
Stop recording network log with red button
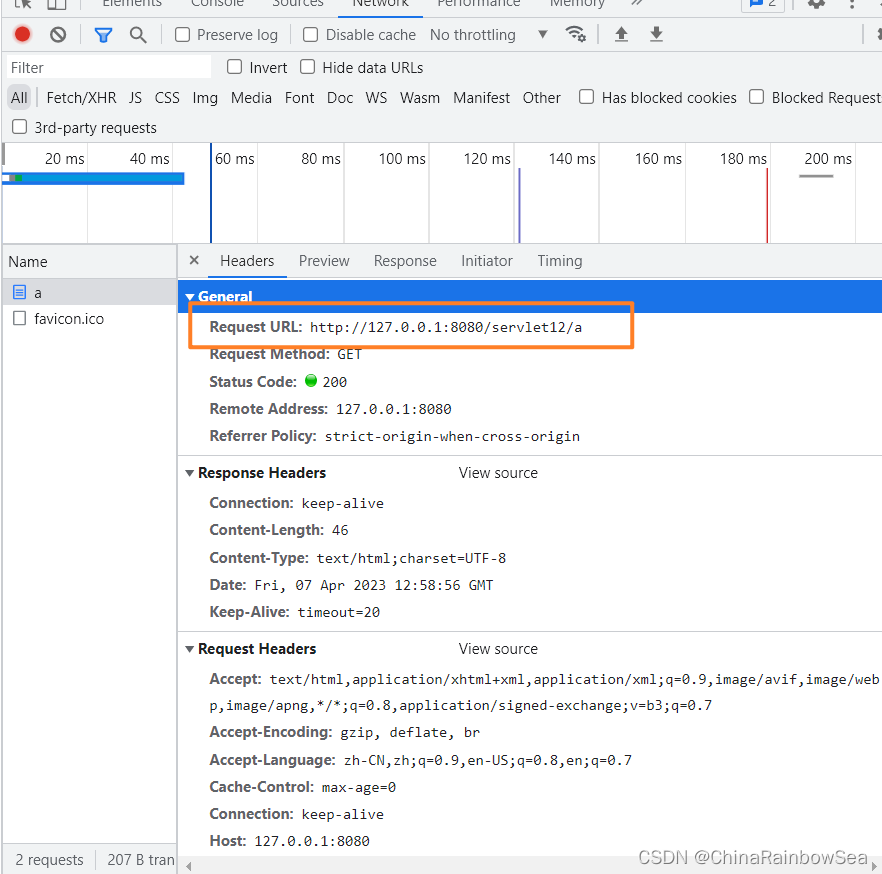click(x=22, y=35)
